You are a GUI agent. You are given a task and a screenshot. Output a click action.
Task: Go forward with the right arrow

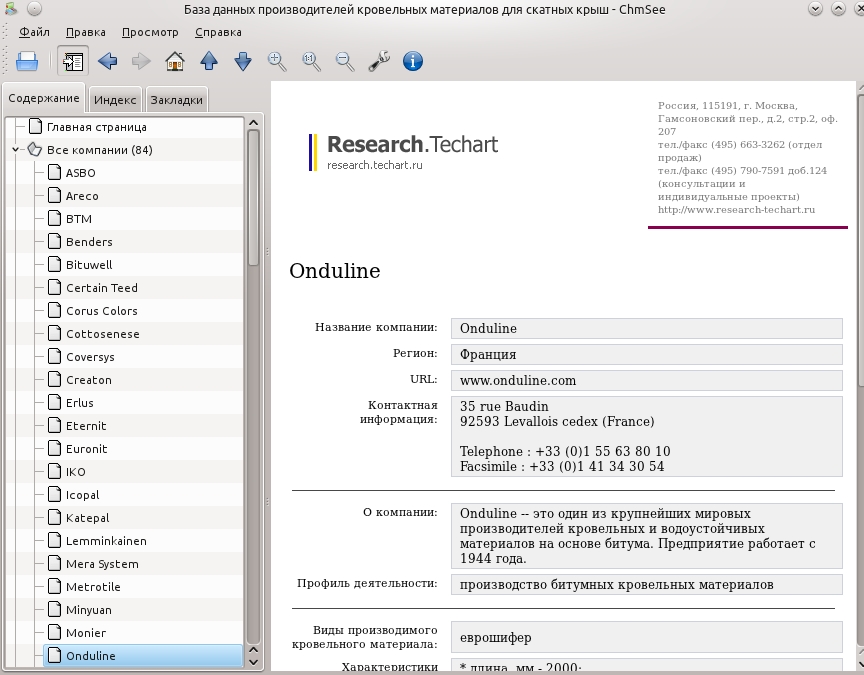coord(141,61)
